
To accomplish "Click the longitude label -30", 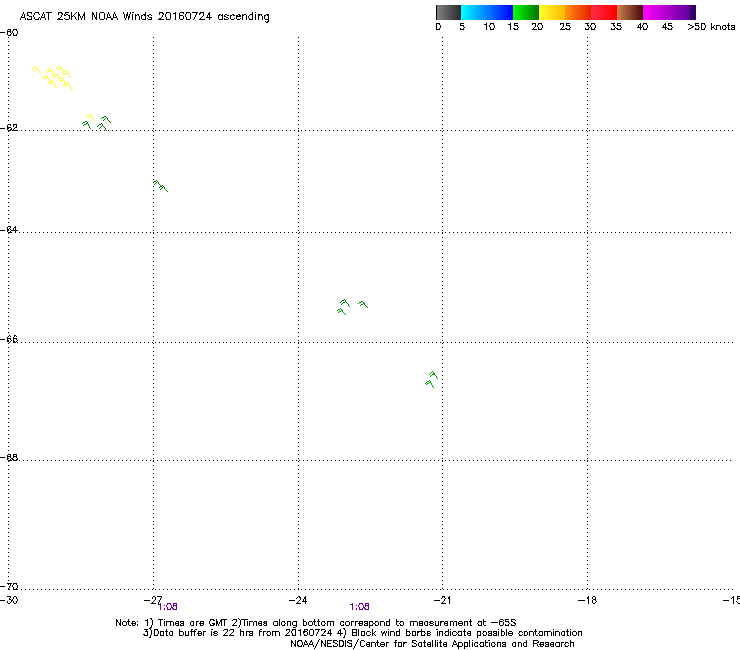I will [9, 600].
